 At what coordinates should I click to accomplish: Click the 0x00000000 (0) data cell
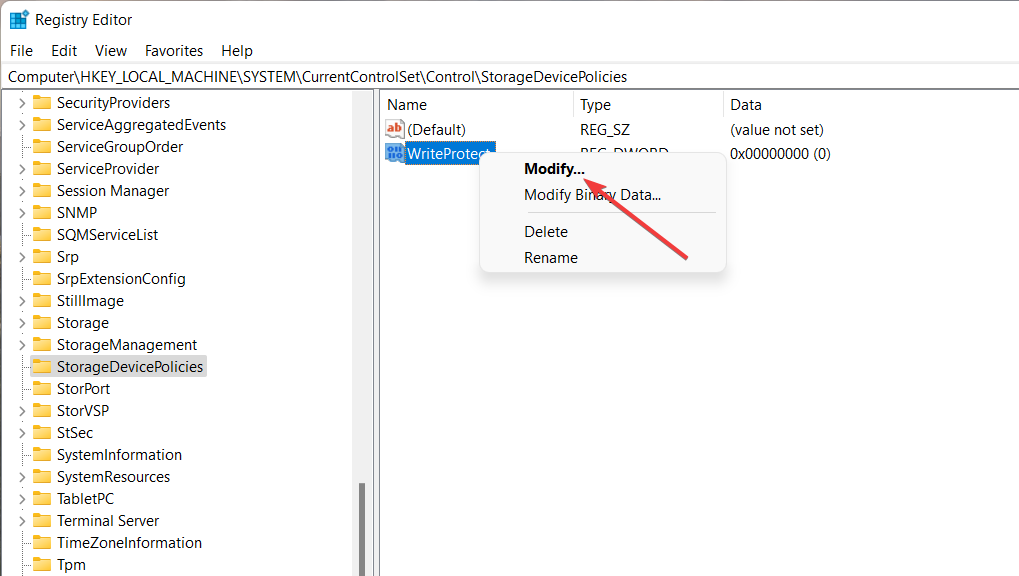(780, 154)
